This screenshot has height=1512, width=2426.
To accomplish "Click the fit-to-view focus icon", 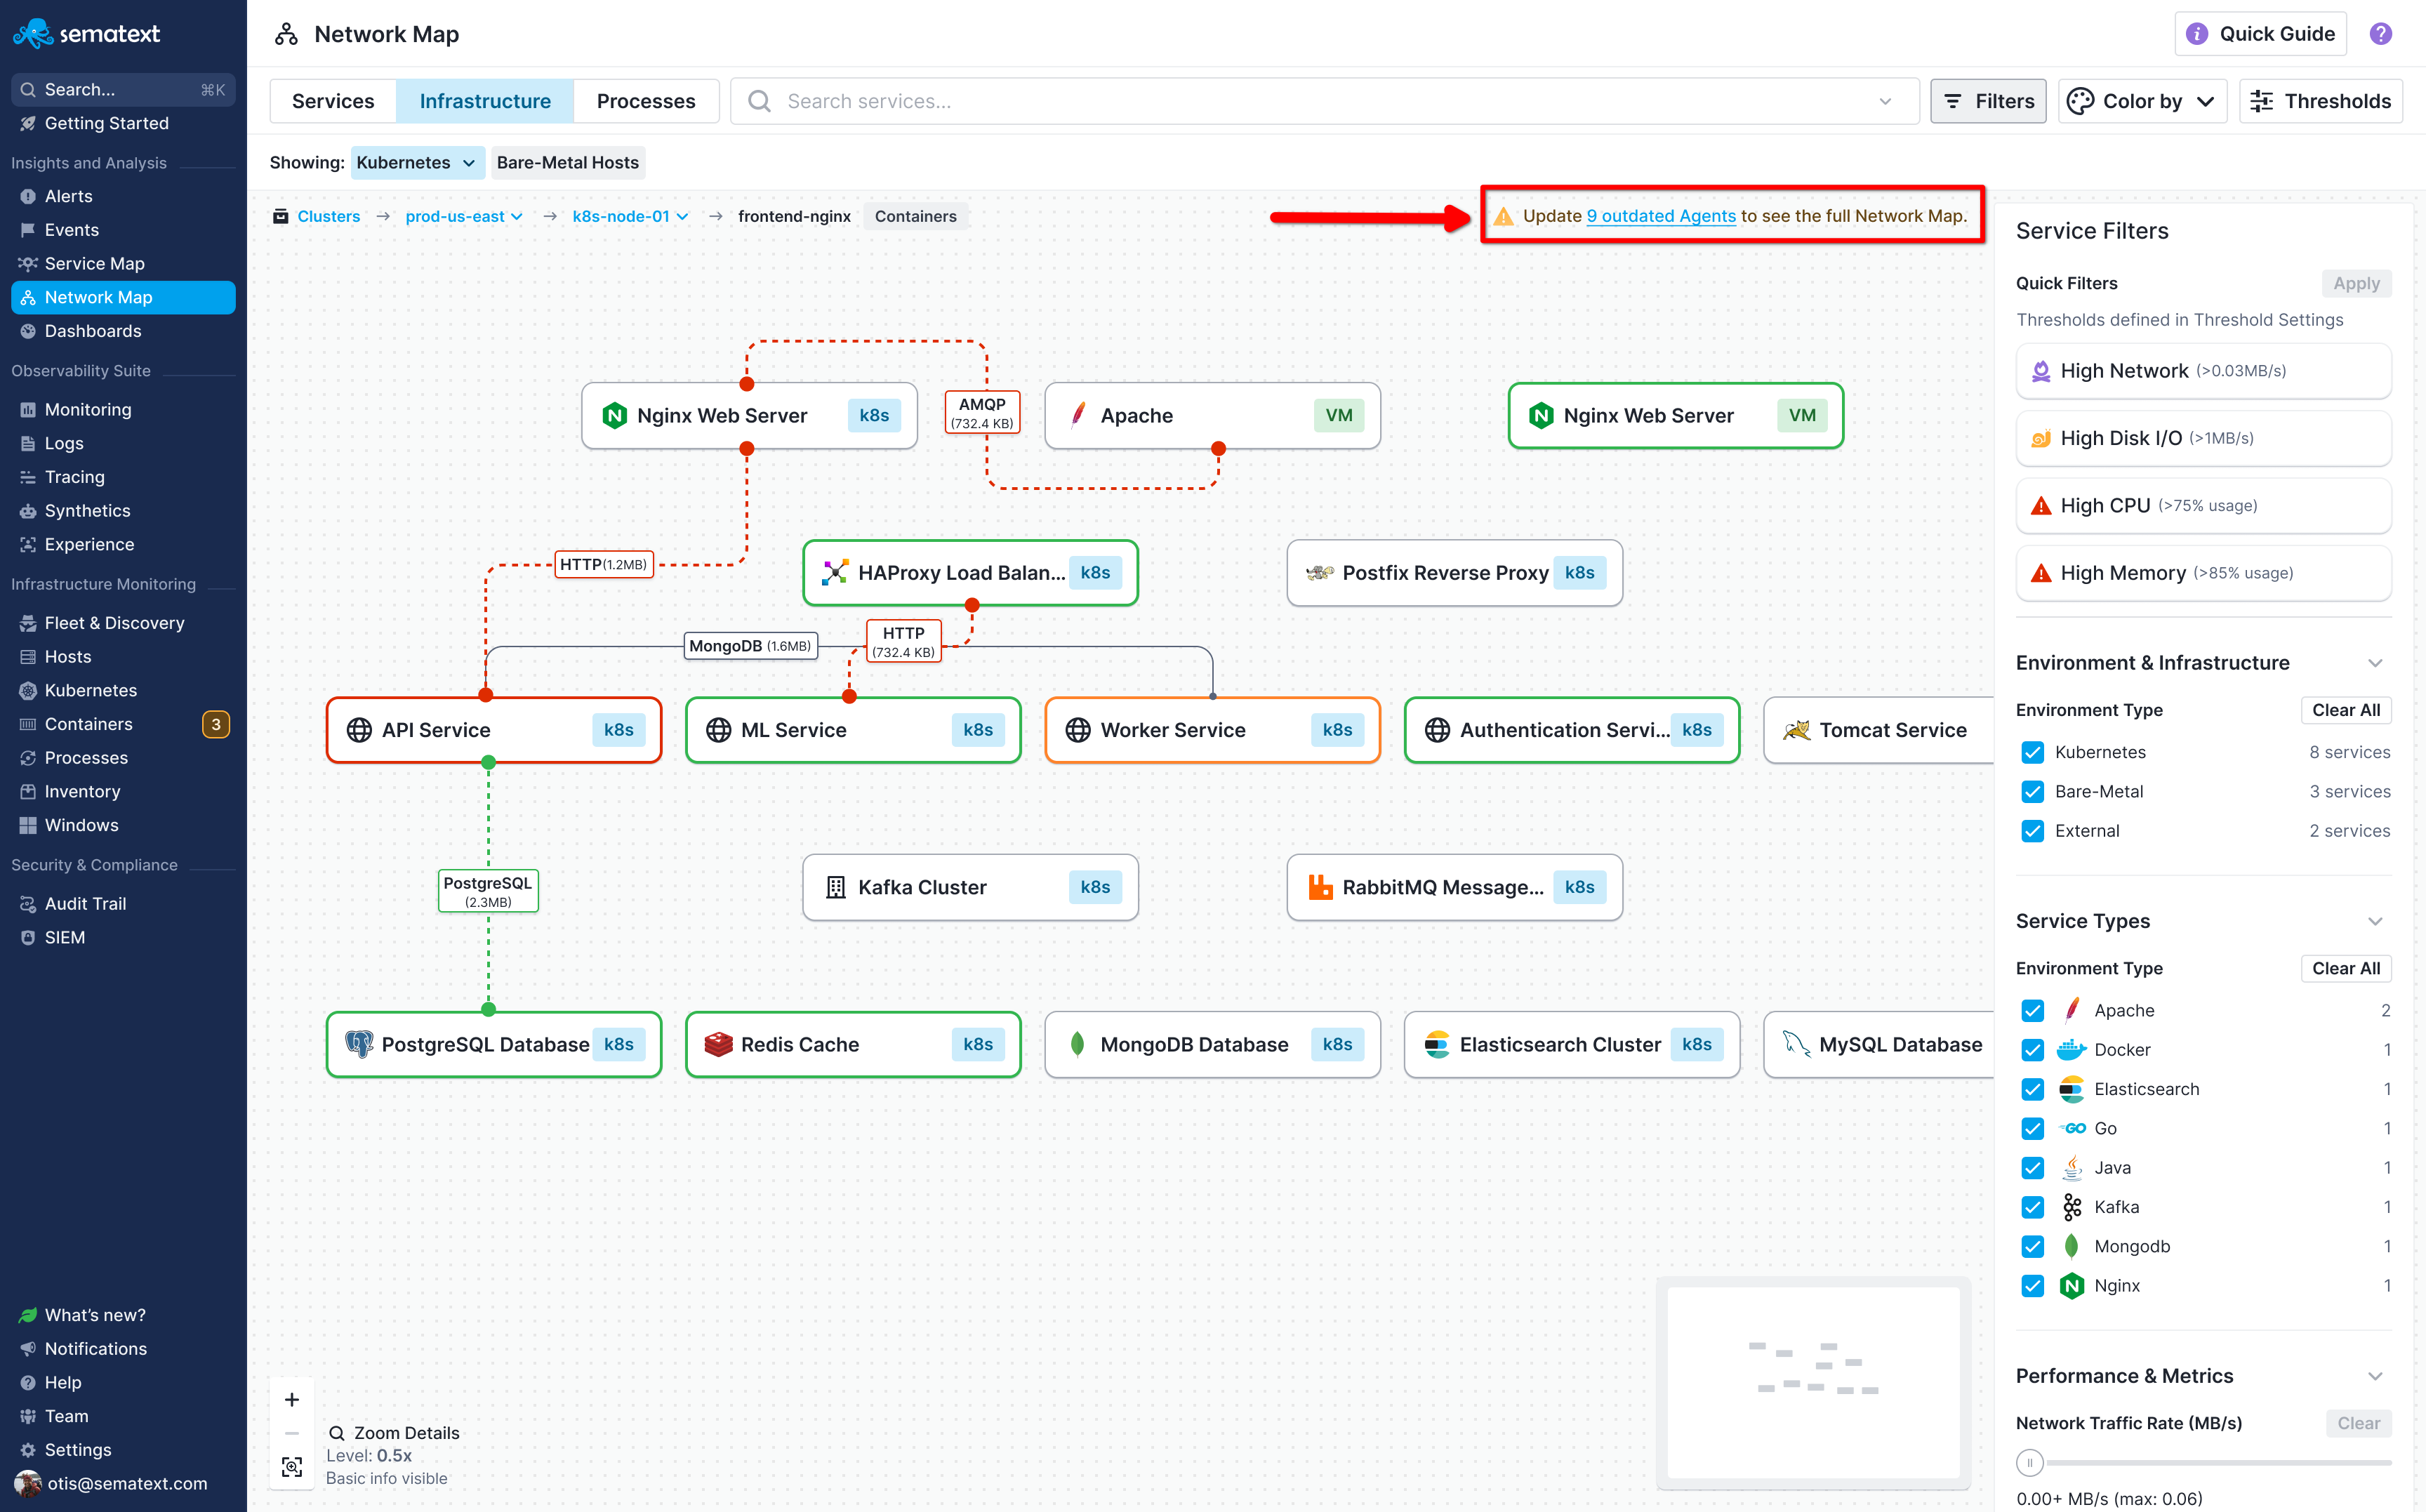I will [x=292, y=1466].
